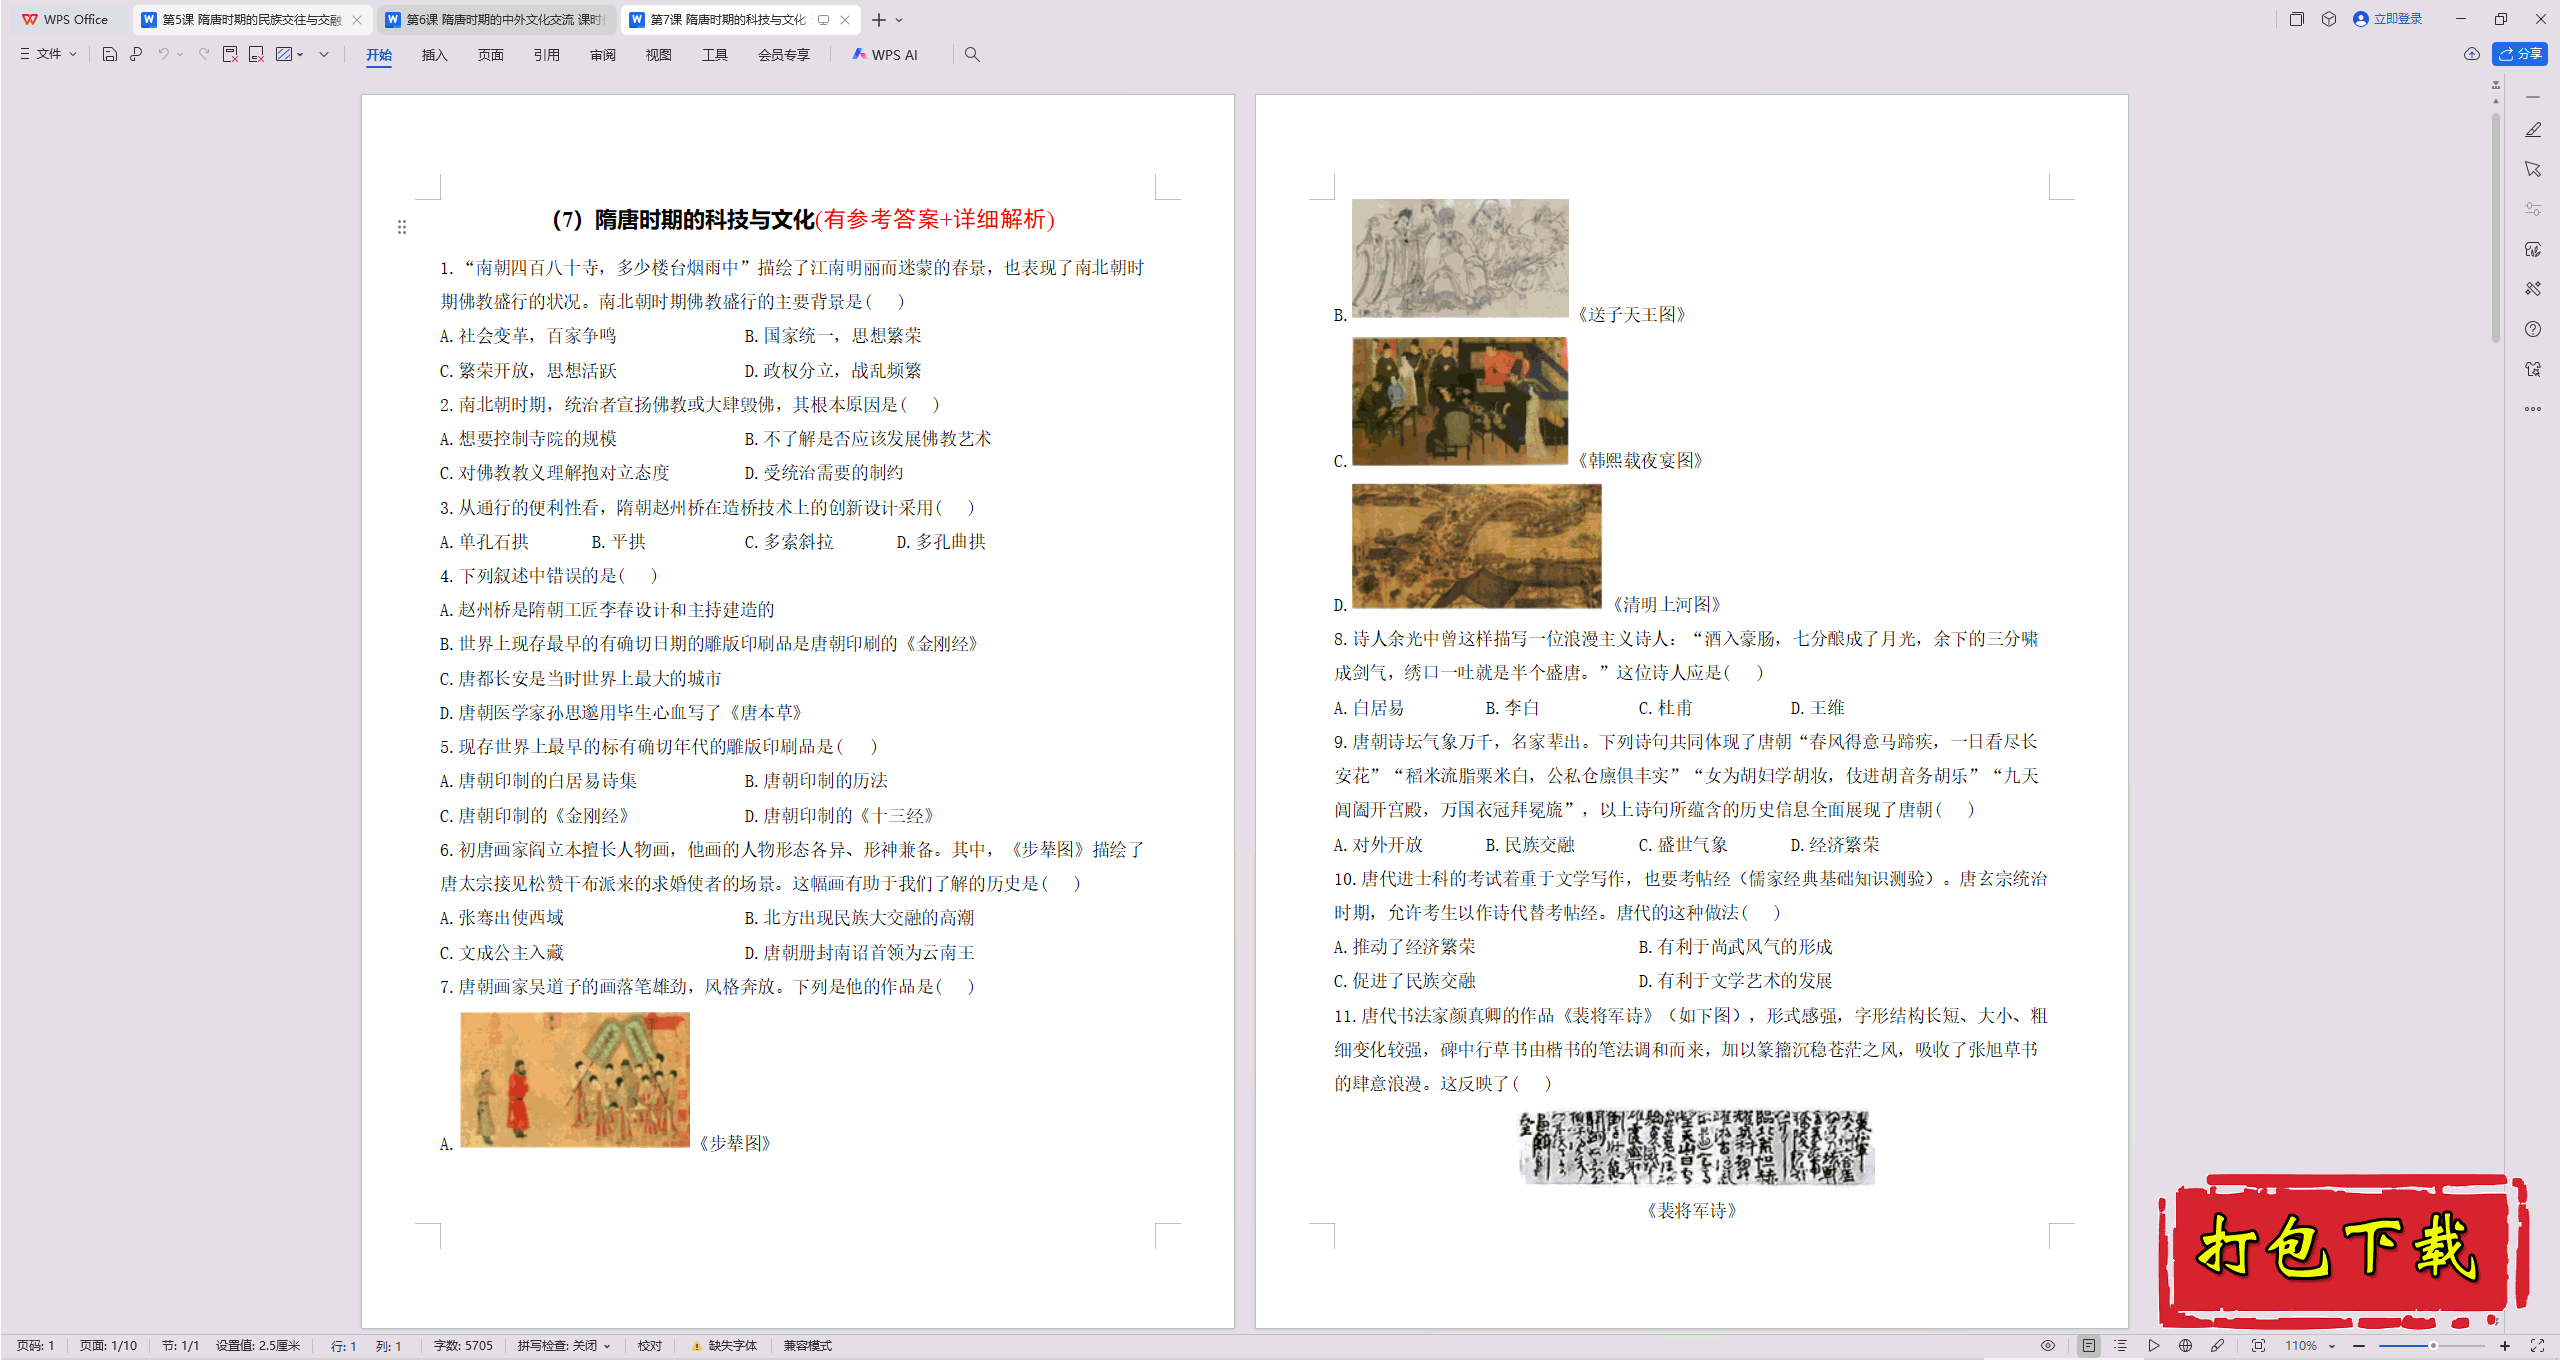Open the more options ellipsis in sidebar
The image size is (2560, 1360).
click(2533, 409)
